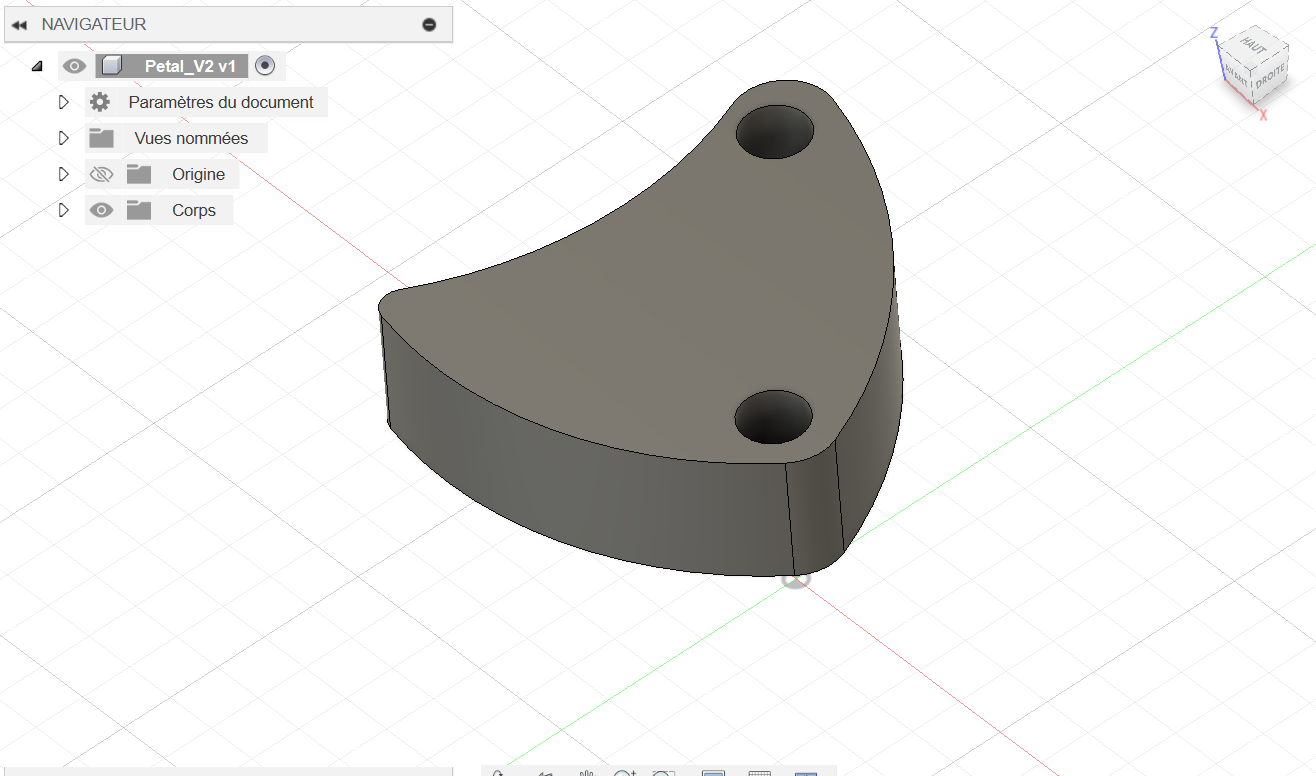Collapse the Petal_V2 v1 root node
The width and height of the screenshot is (1316, 776).
tap(37, 67)
